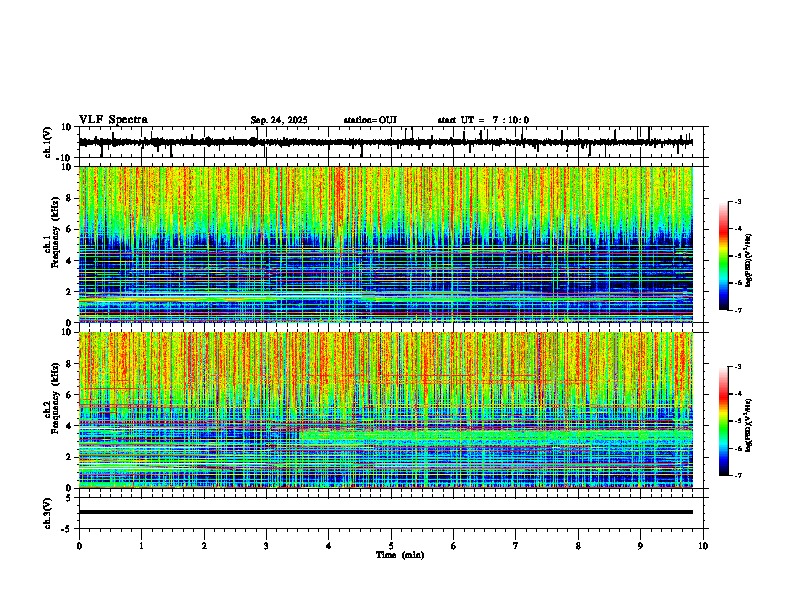Click the "5" tick of ch.3(V) axis
Viewport: 792px width, 612px height.
pos(70,498)
